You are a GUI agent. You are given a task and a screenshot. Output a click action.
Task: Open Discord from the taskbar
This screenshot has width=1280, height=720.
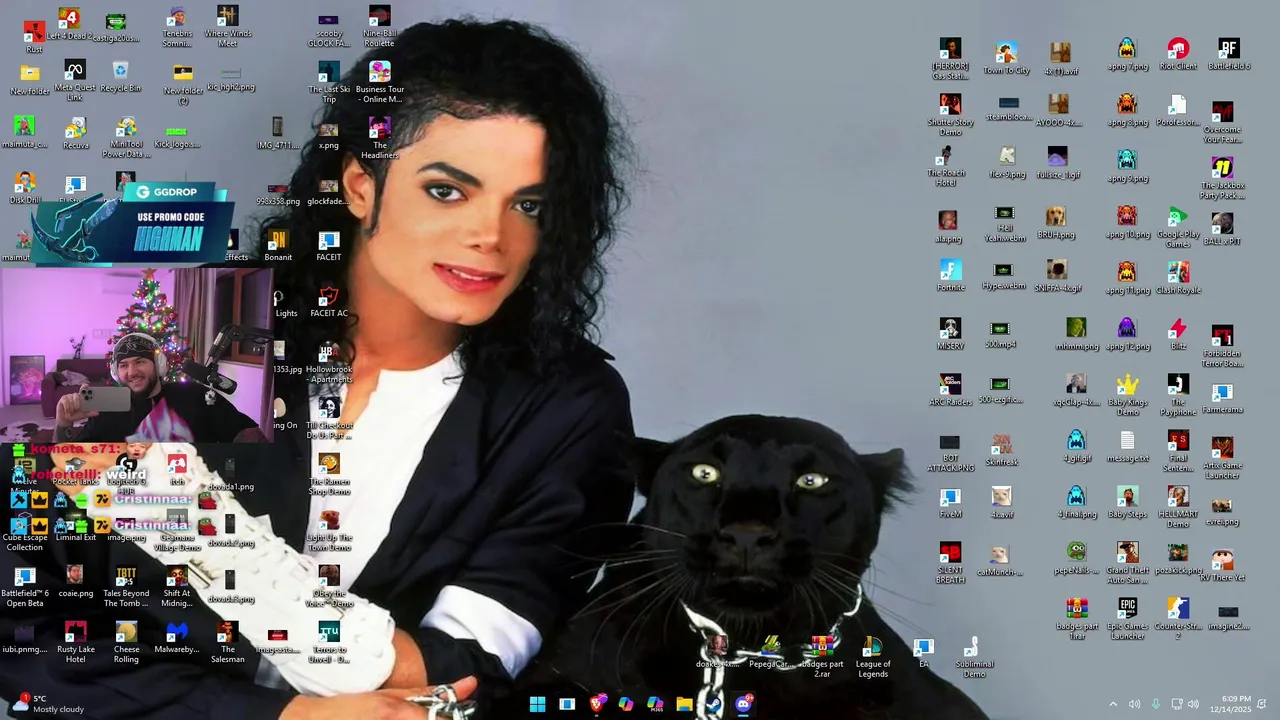743,704
